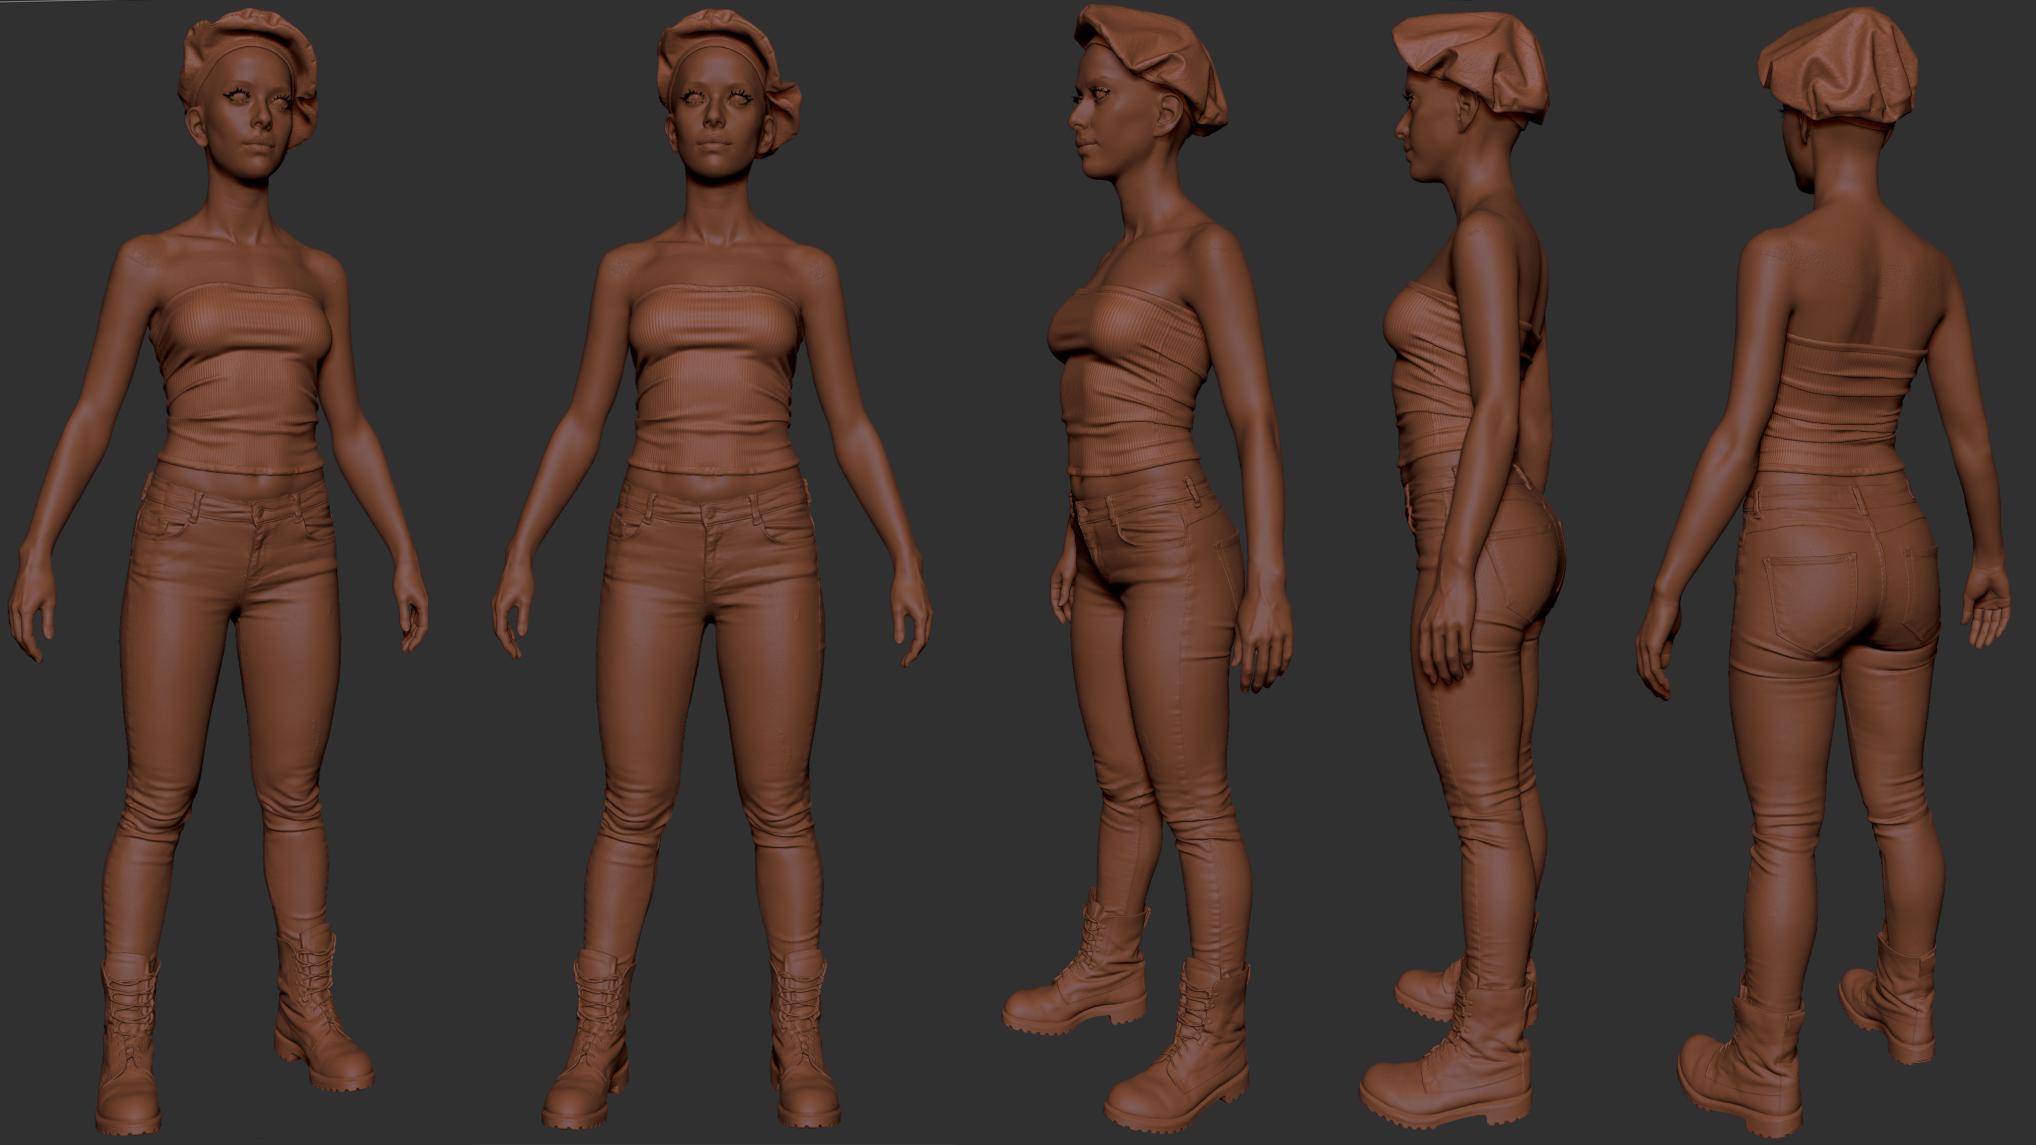Click the face of the second front-view figure
The height and width of the screenshot is (1145, 2036).
(713, 115)
